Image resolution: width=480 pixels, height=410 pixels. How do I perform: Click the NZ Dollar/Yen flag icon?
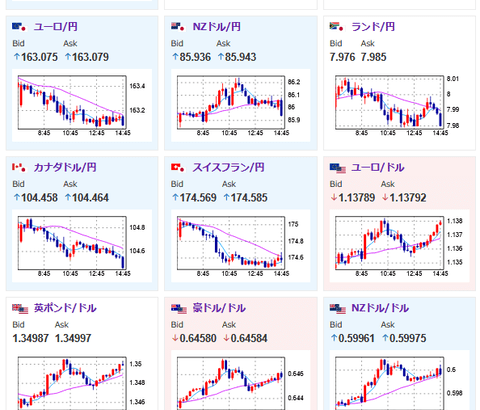click(178, 27)
